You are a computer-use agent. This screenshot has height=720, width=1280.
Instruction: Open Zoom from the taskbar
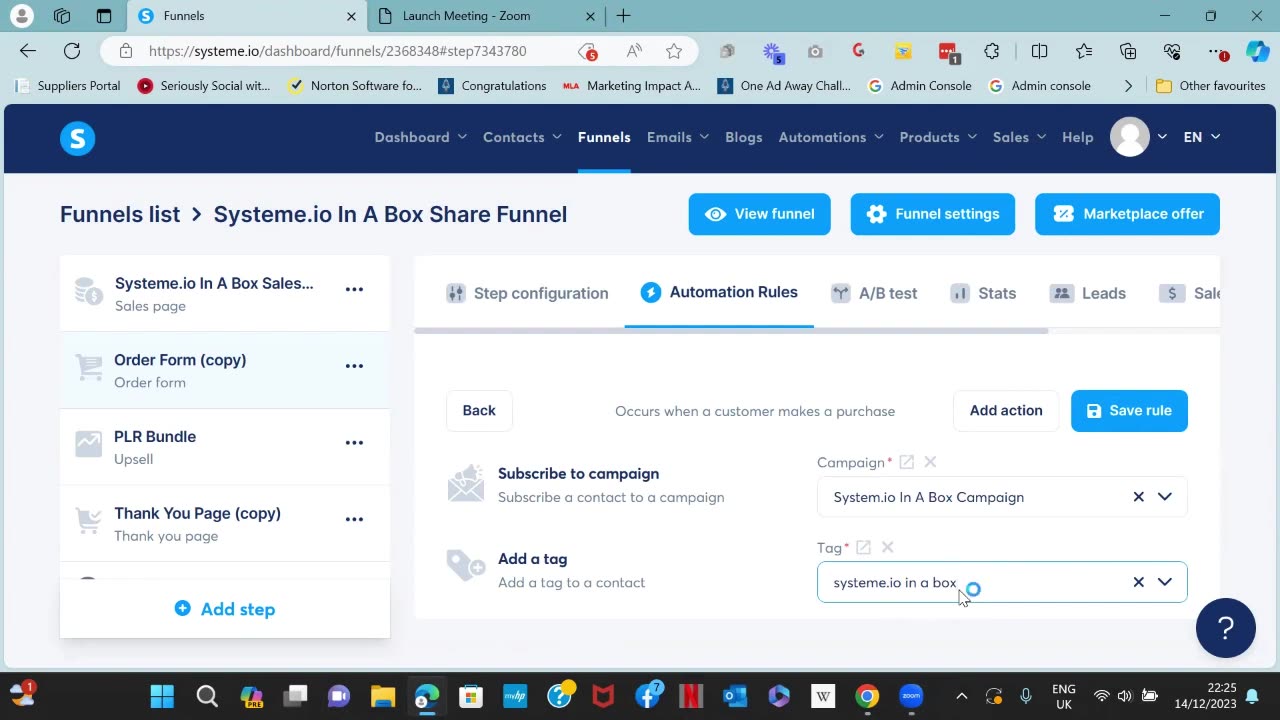click(x=911, y=696)
